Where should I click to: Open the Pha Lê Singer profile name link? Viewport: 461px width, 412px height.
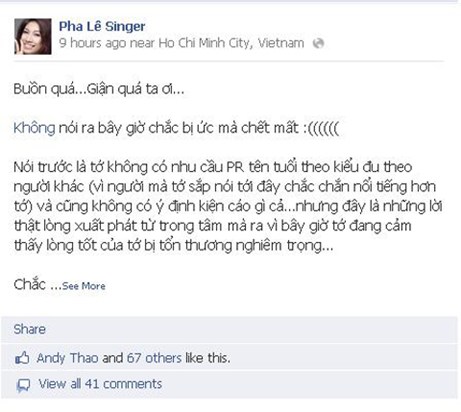click(102, 26)
